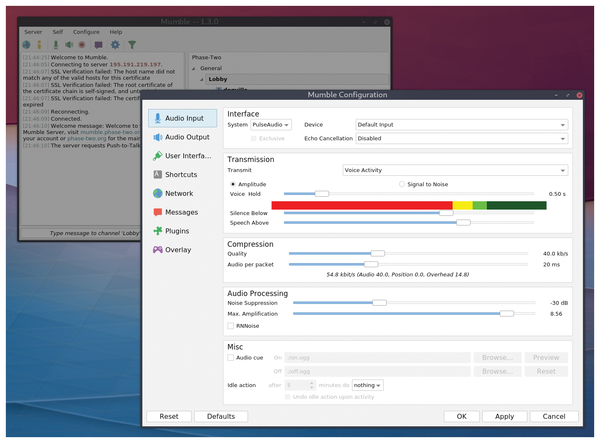Open the Transmit Voice Activity dropdown

tap(455, 170)
